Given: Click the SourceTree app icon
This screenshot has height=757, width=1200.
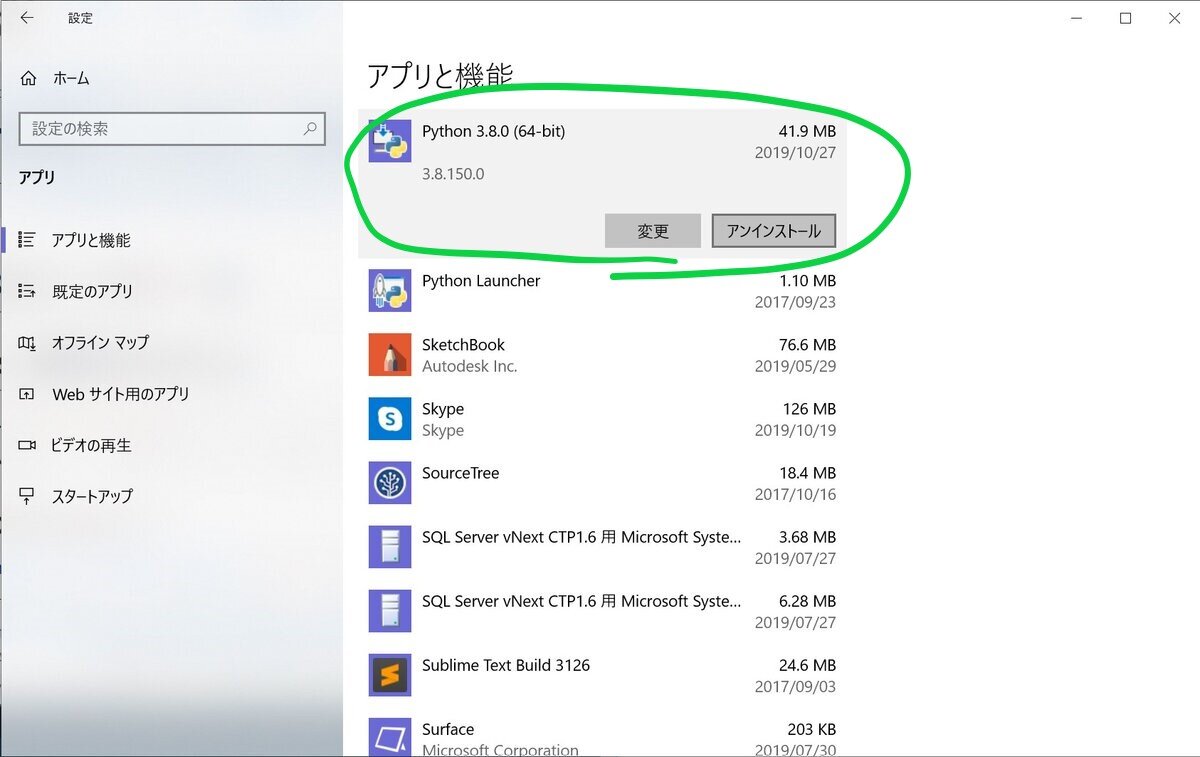Looking at the screenshot, I should [389, 483].
